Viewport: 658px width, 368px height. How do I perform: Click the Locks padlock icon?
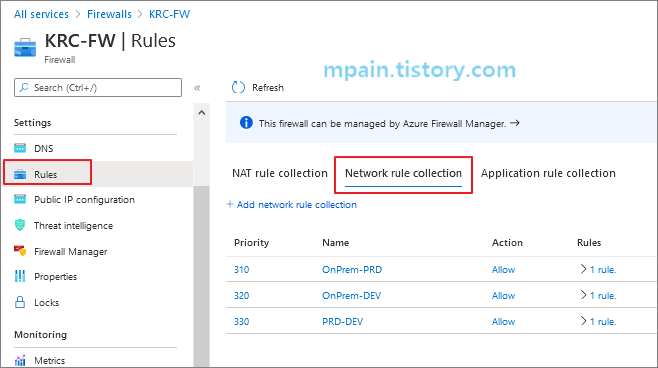(20, 302)
